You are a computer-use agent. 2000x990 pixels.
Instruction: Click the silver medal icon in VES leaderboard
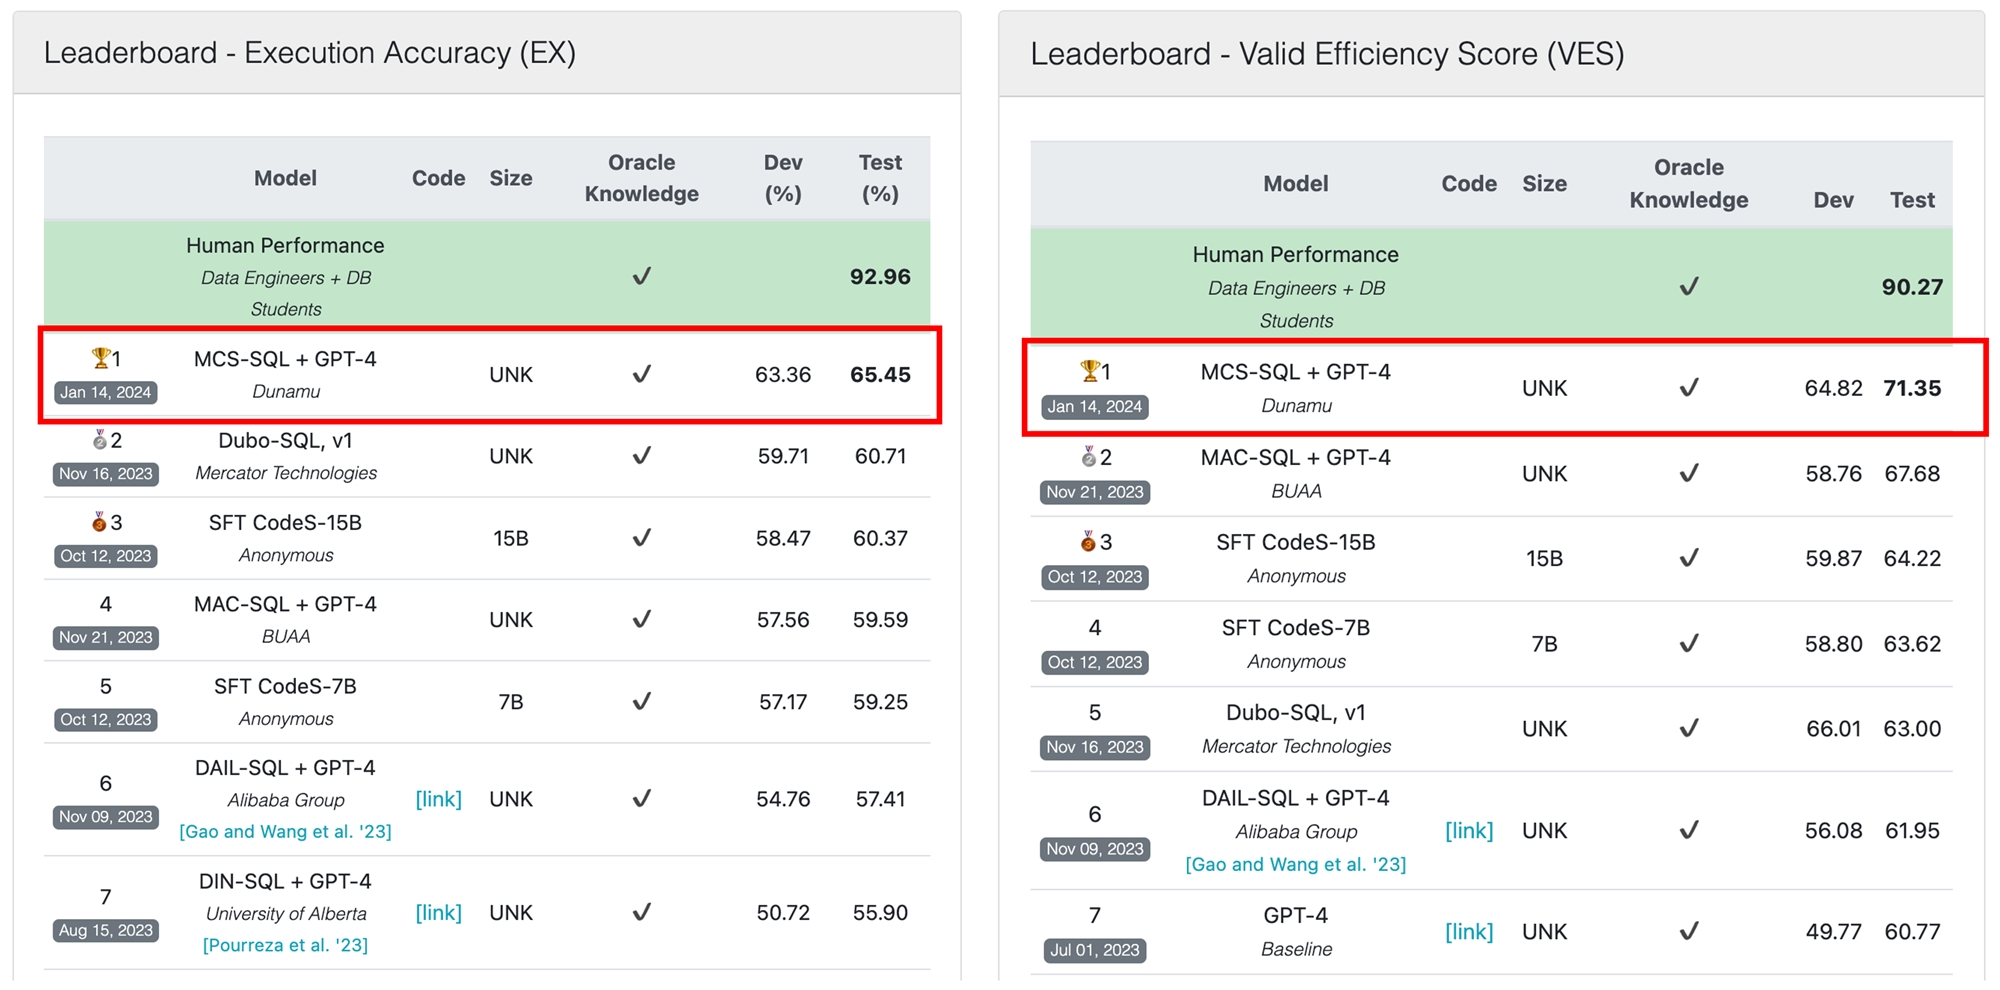[x=1089, y=457]
